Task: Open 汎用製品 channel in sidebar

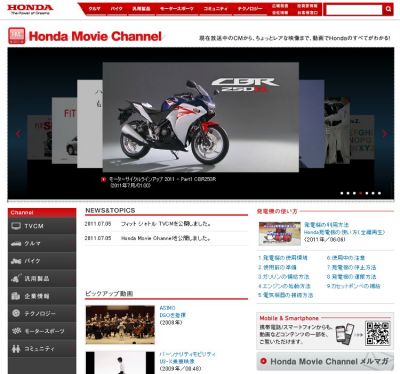Action: [x=42, y=279]
